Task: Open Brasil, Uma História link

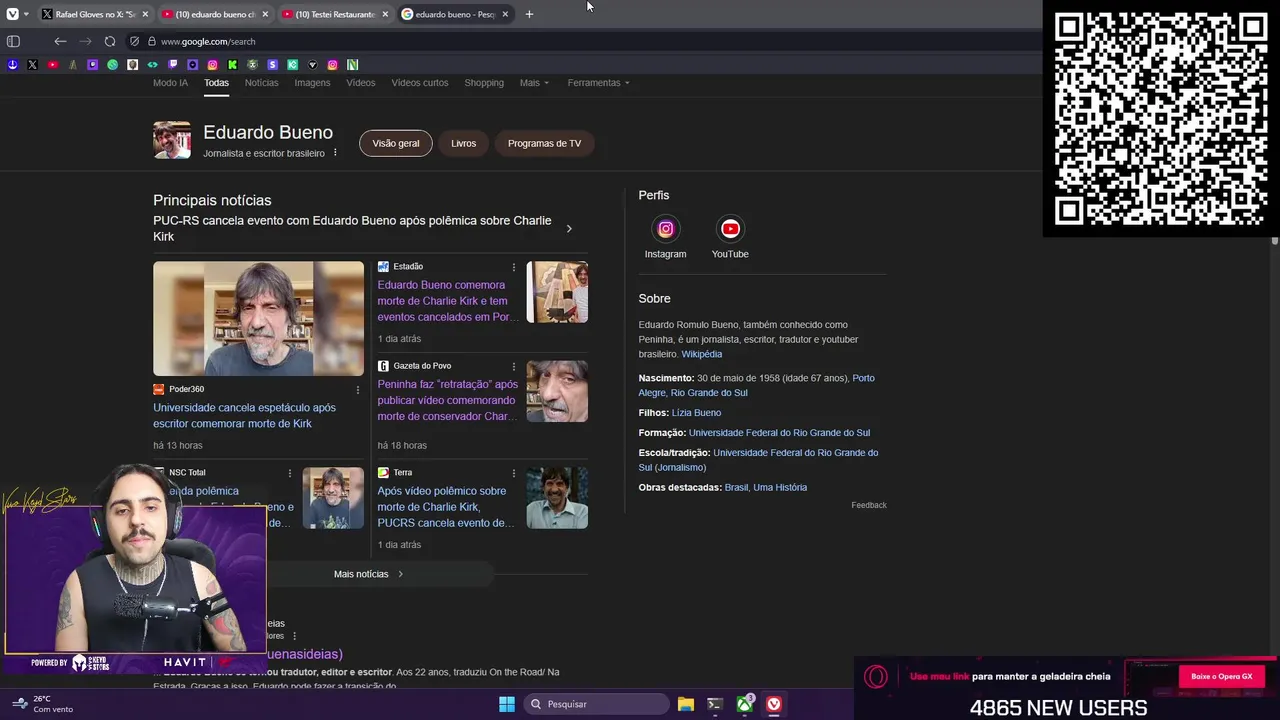Action: click(x=766, y=488)
